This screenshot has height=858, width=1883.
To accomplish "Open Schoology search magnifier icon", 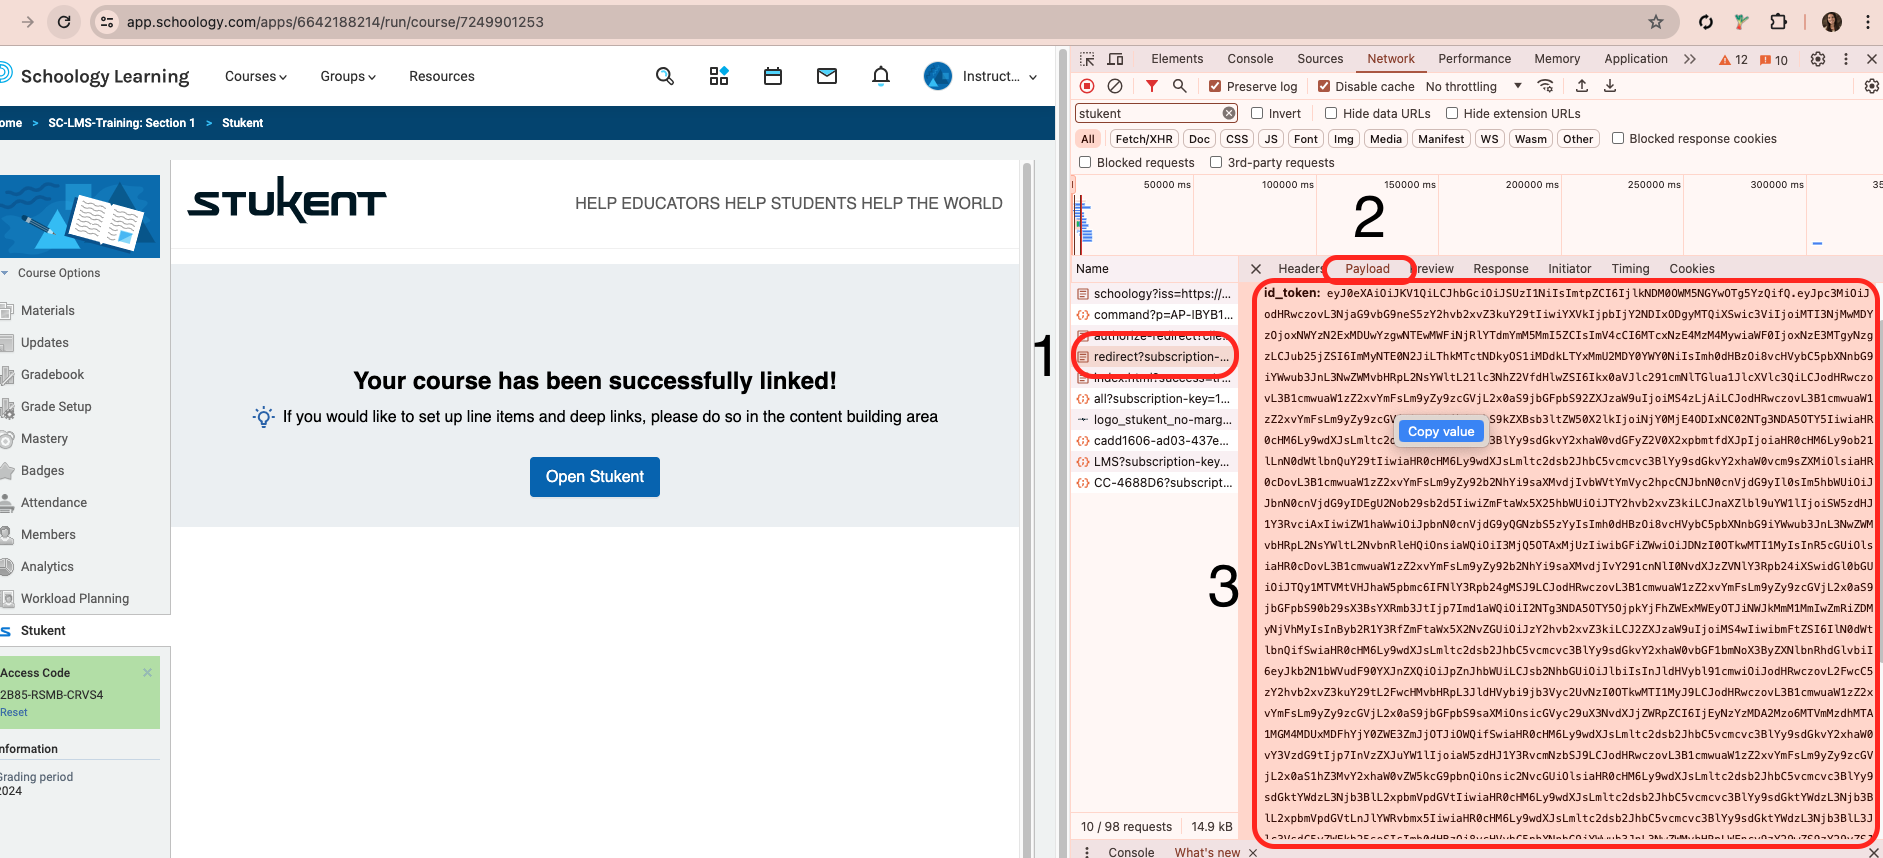I will pos(665,76).
